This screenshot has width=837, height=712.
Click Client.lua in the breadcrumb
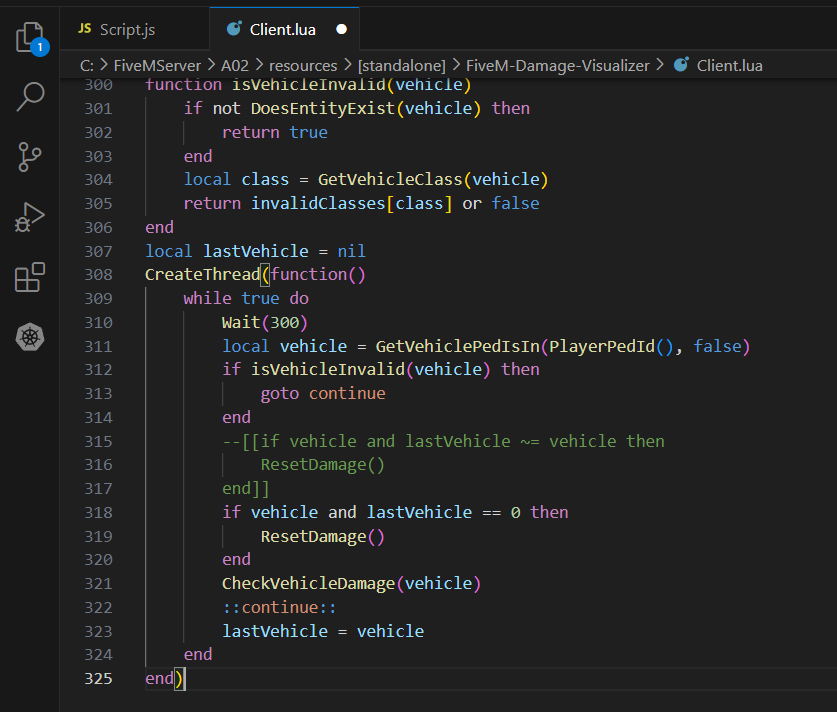(x=729, y=66)
